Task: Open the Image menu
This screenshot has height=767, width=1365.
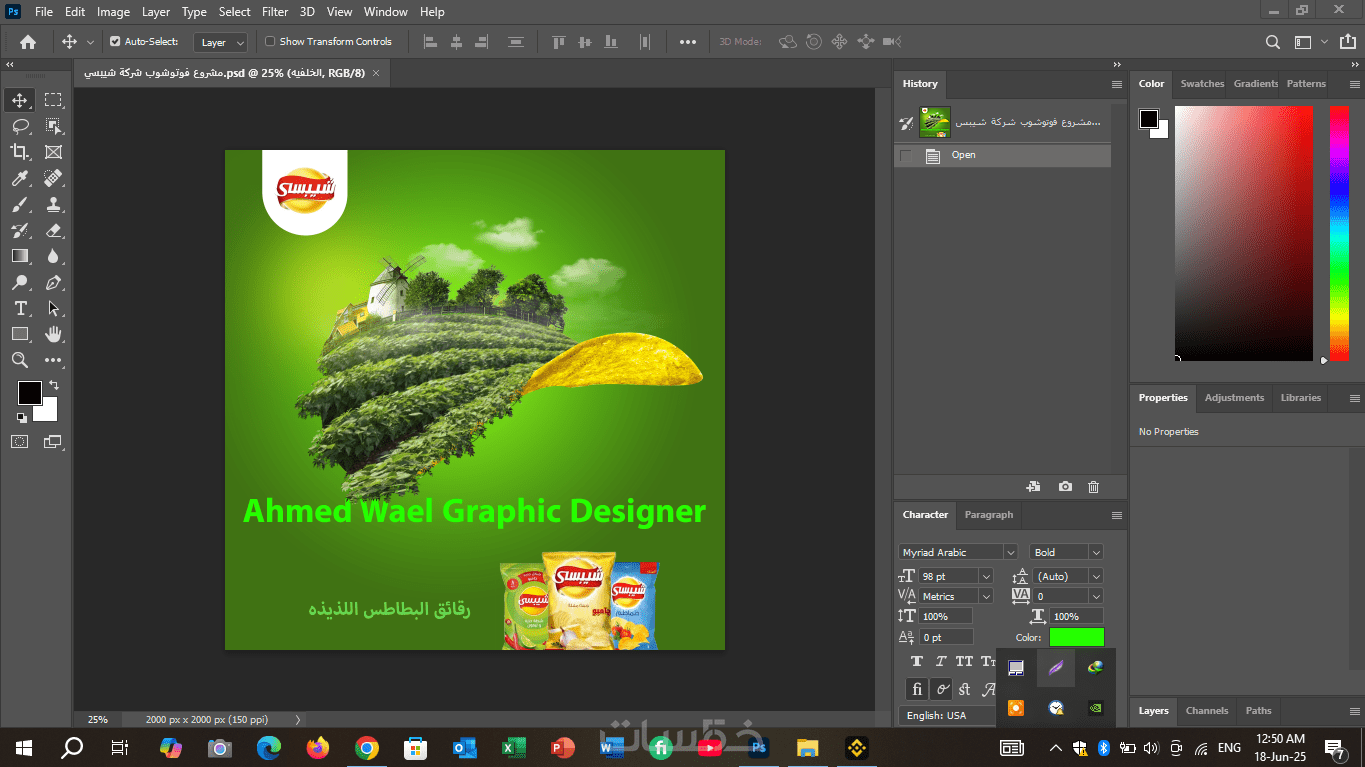Action: (x=113, y=12)
